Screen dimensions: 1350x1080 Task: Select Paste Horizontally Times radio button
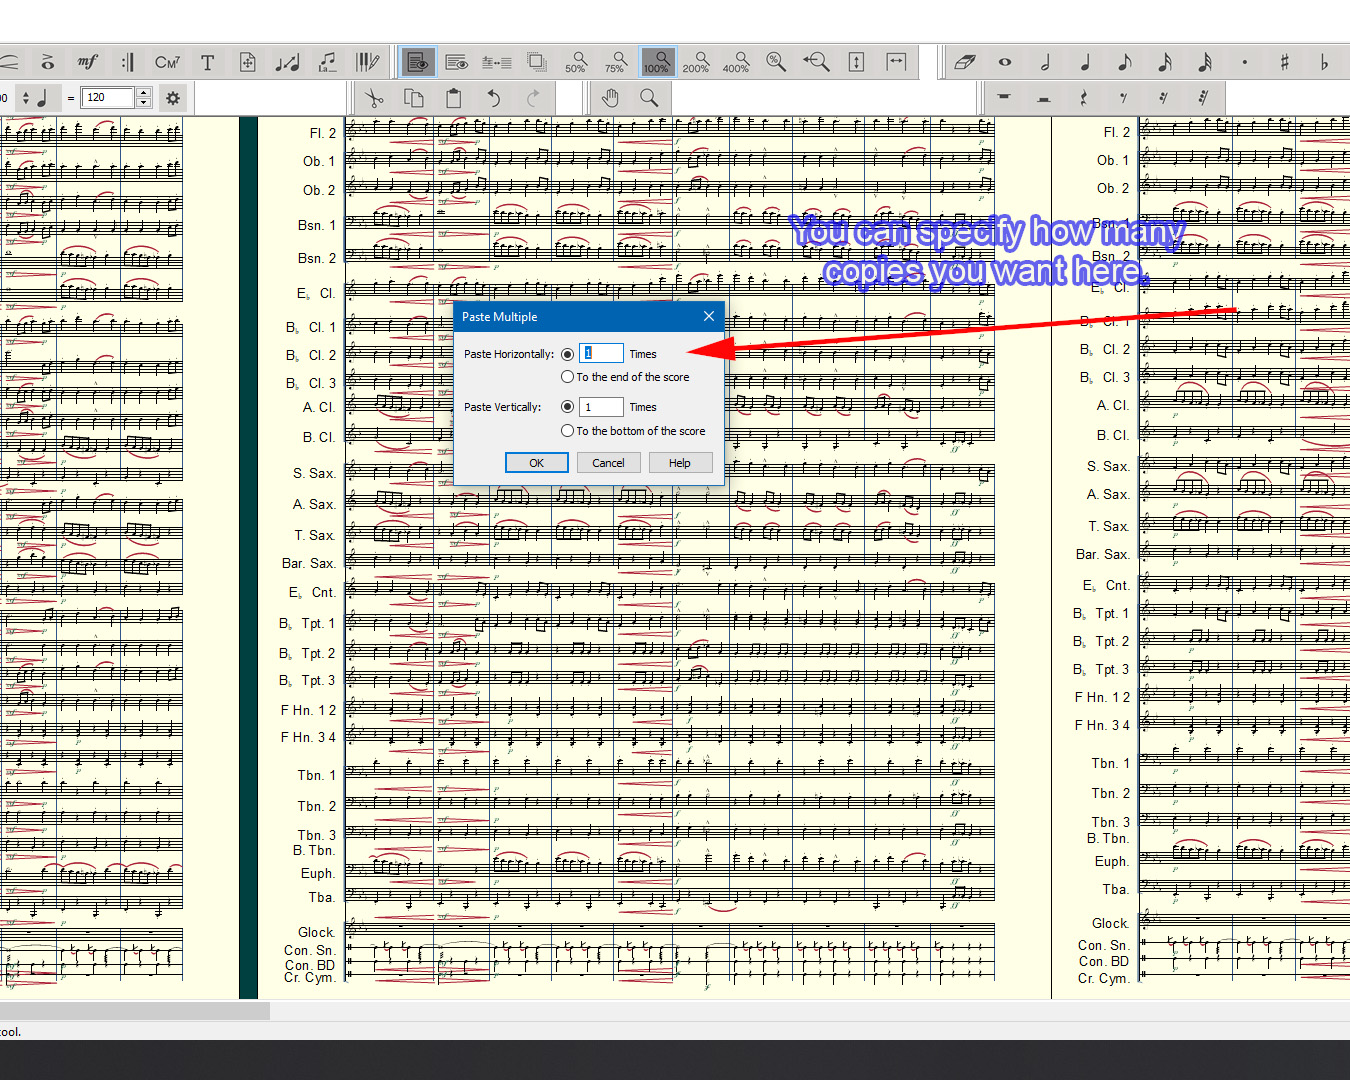[568, 354]
